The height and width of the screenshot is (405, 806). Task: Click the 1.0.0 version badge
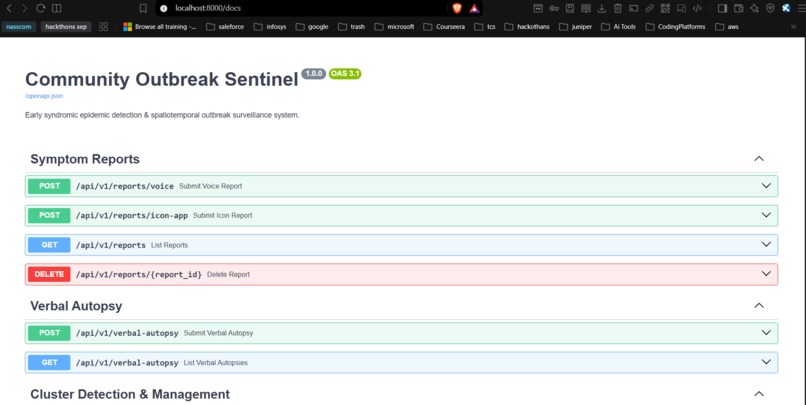tap(314, 73)
